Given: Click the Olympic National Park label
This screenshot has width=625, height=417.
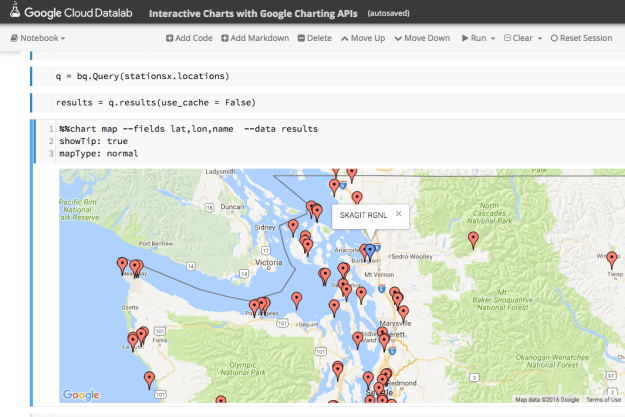Looking at the screenshot, I should (x=243, y=369).
